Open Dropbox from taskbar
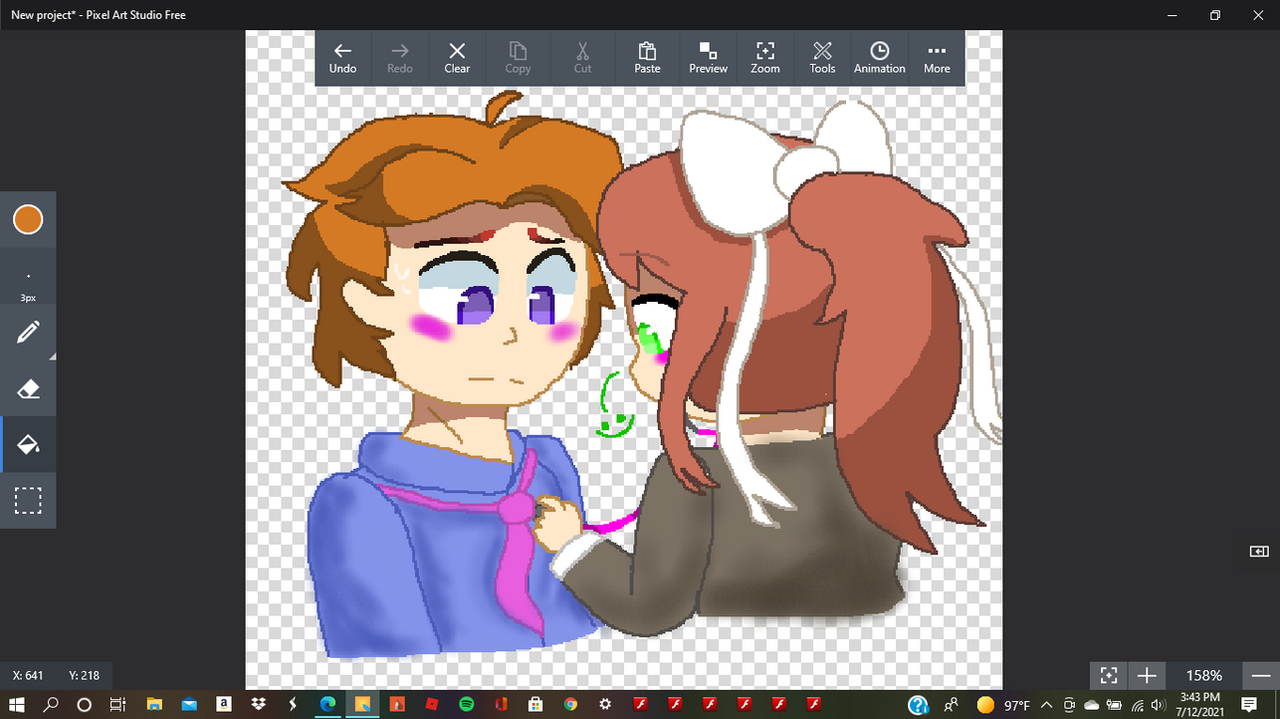The width and height of the screenshot is (1280, 719). click(x=259, y=705)
